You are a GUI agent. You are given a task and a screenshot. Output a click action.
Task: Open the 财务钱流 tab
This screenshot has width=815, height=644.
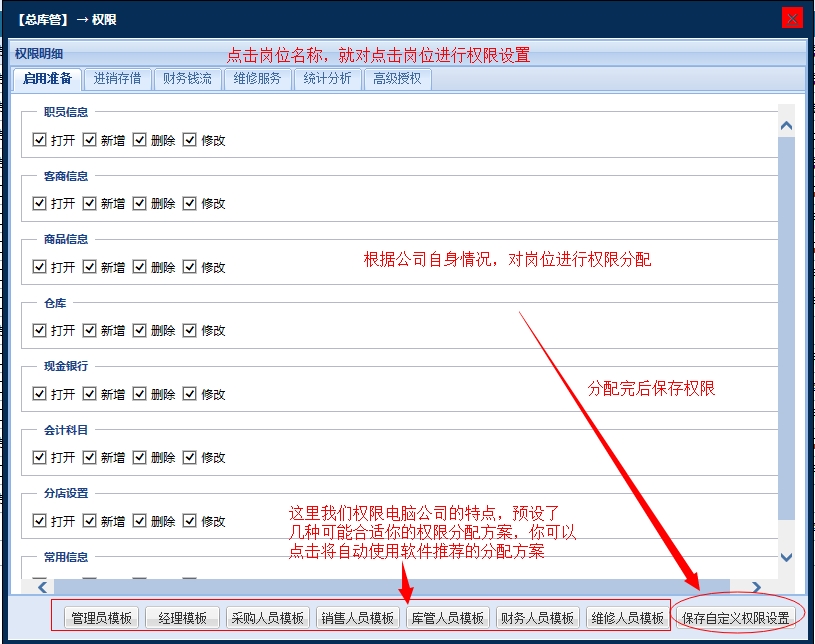point(185,78)
